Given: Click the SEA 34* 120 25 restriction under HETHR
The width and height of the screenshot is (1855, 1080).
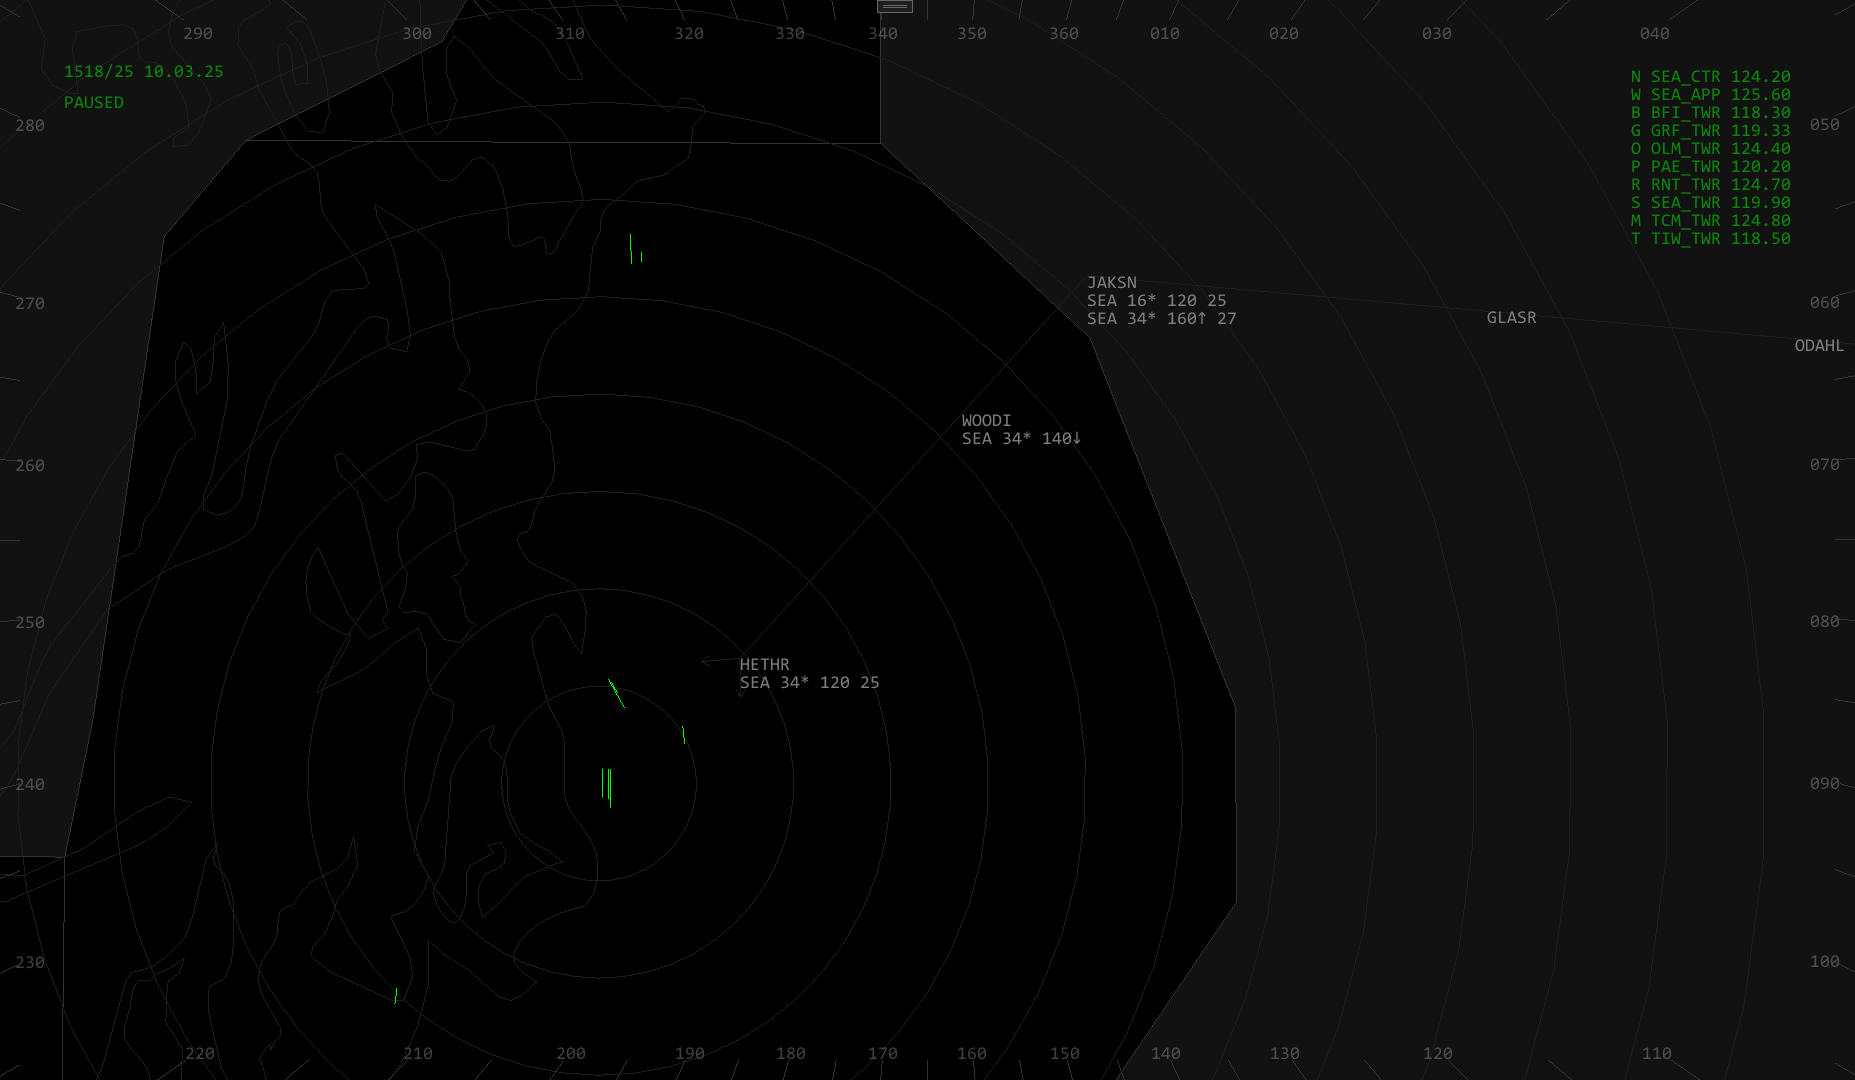Looking at the screenshot, I should [810, 683].
